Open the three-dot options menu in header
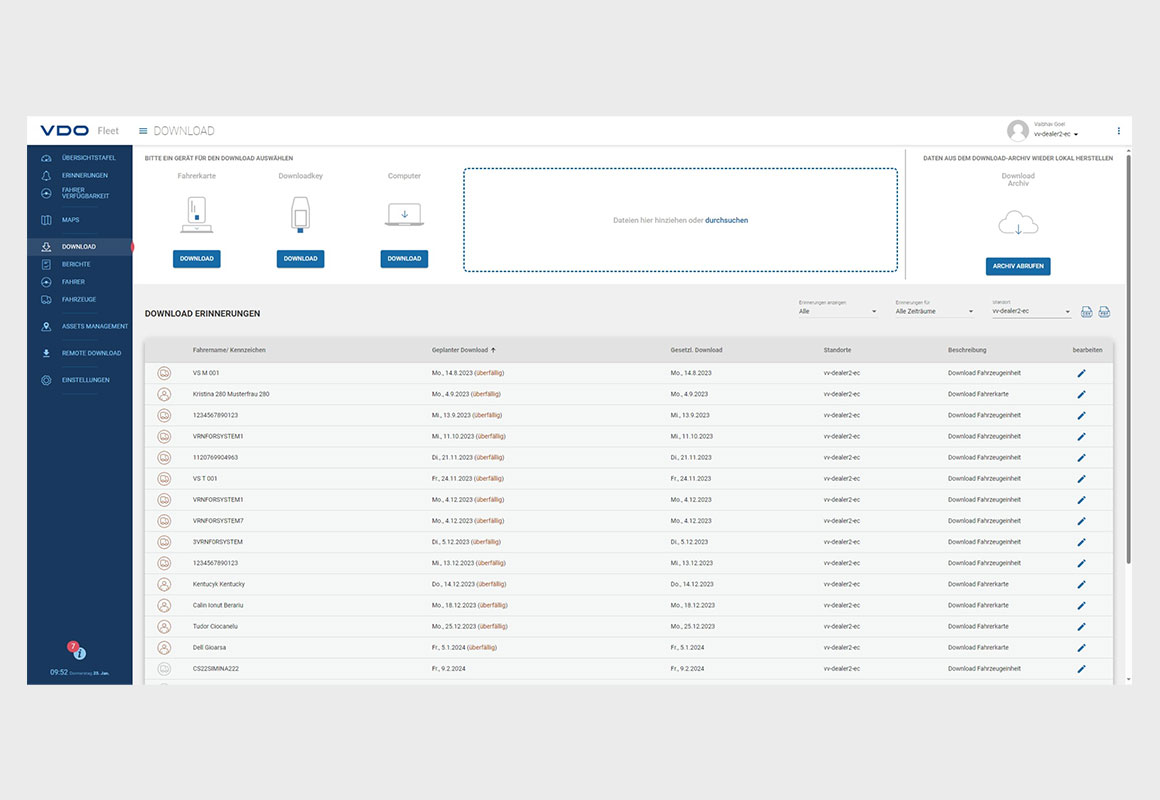The height and width of the screenshot is (800, 1160). click(1118, 131)
